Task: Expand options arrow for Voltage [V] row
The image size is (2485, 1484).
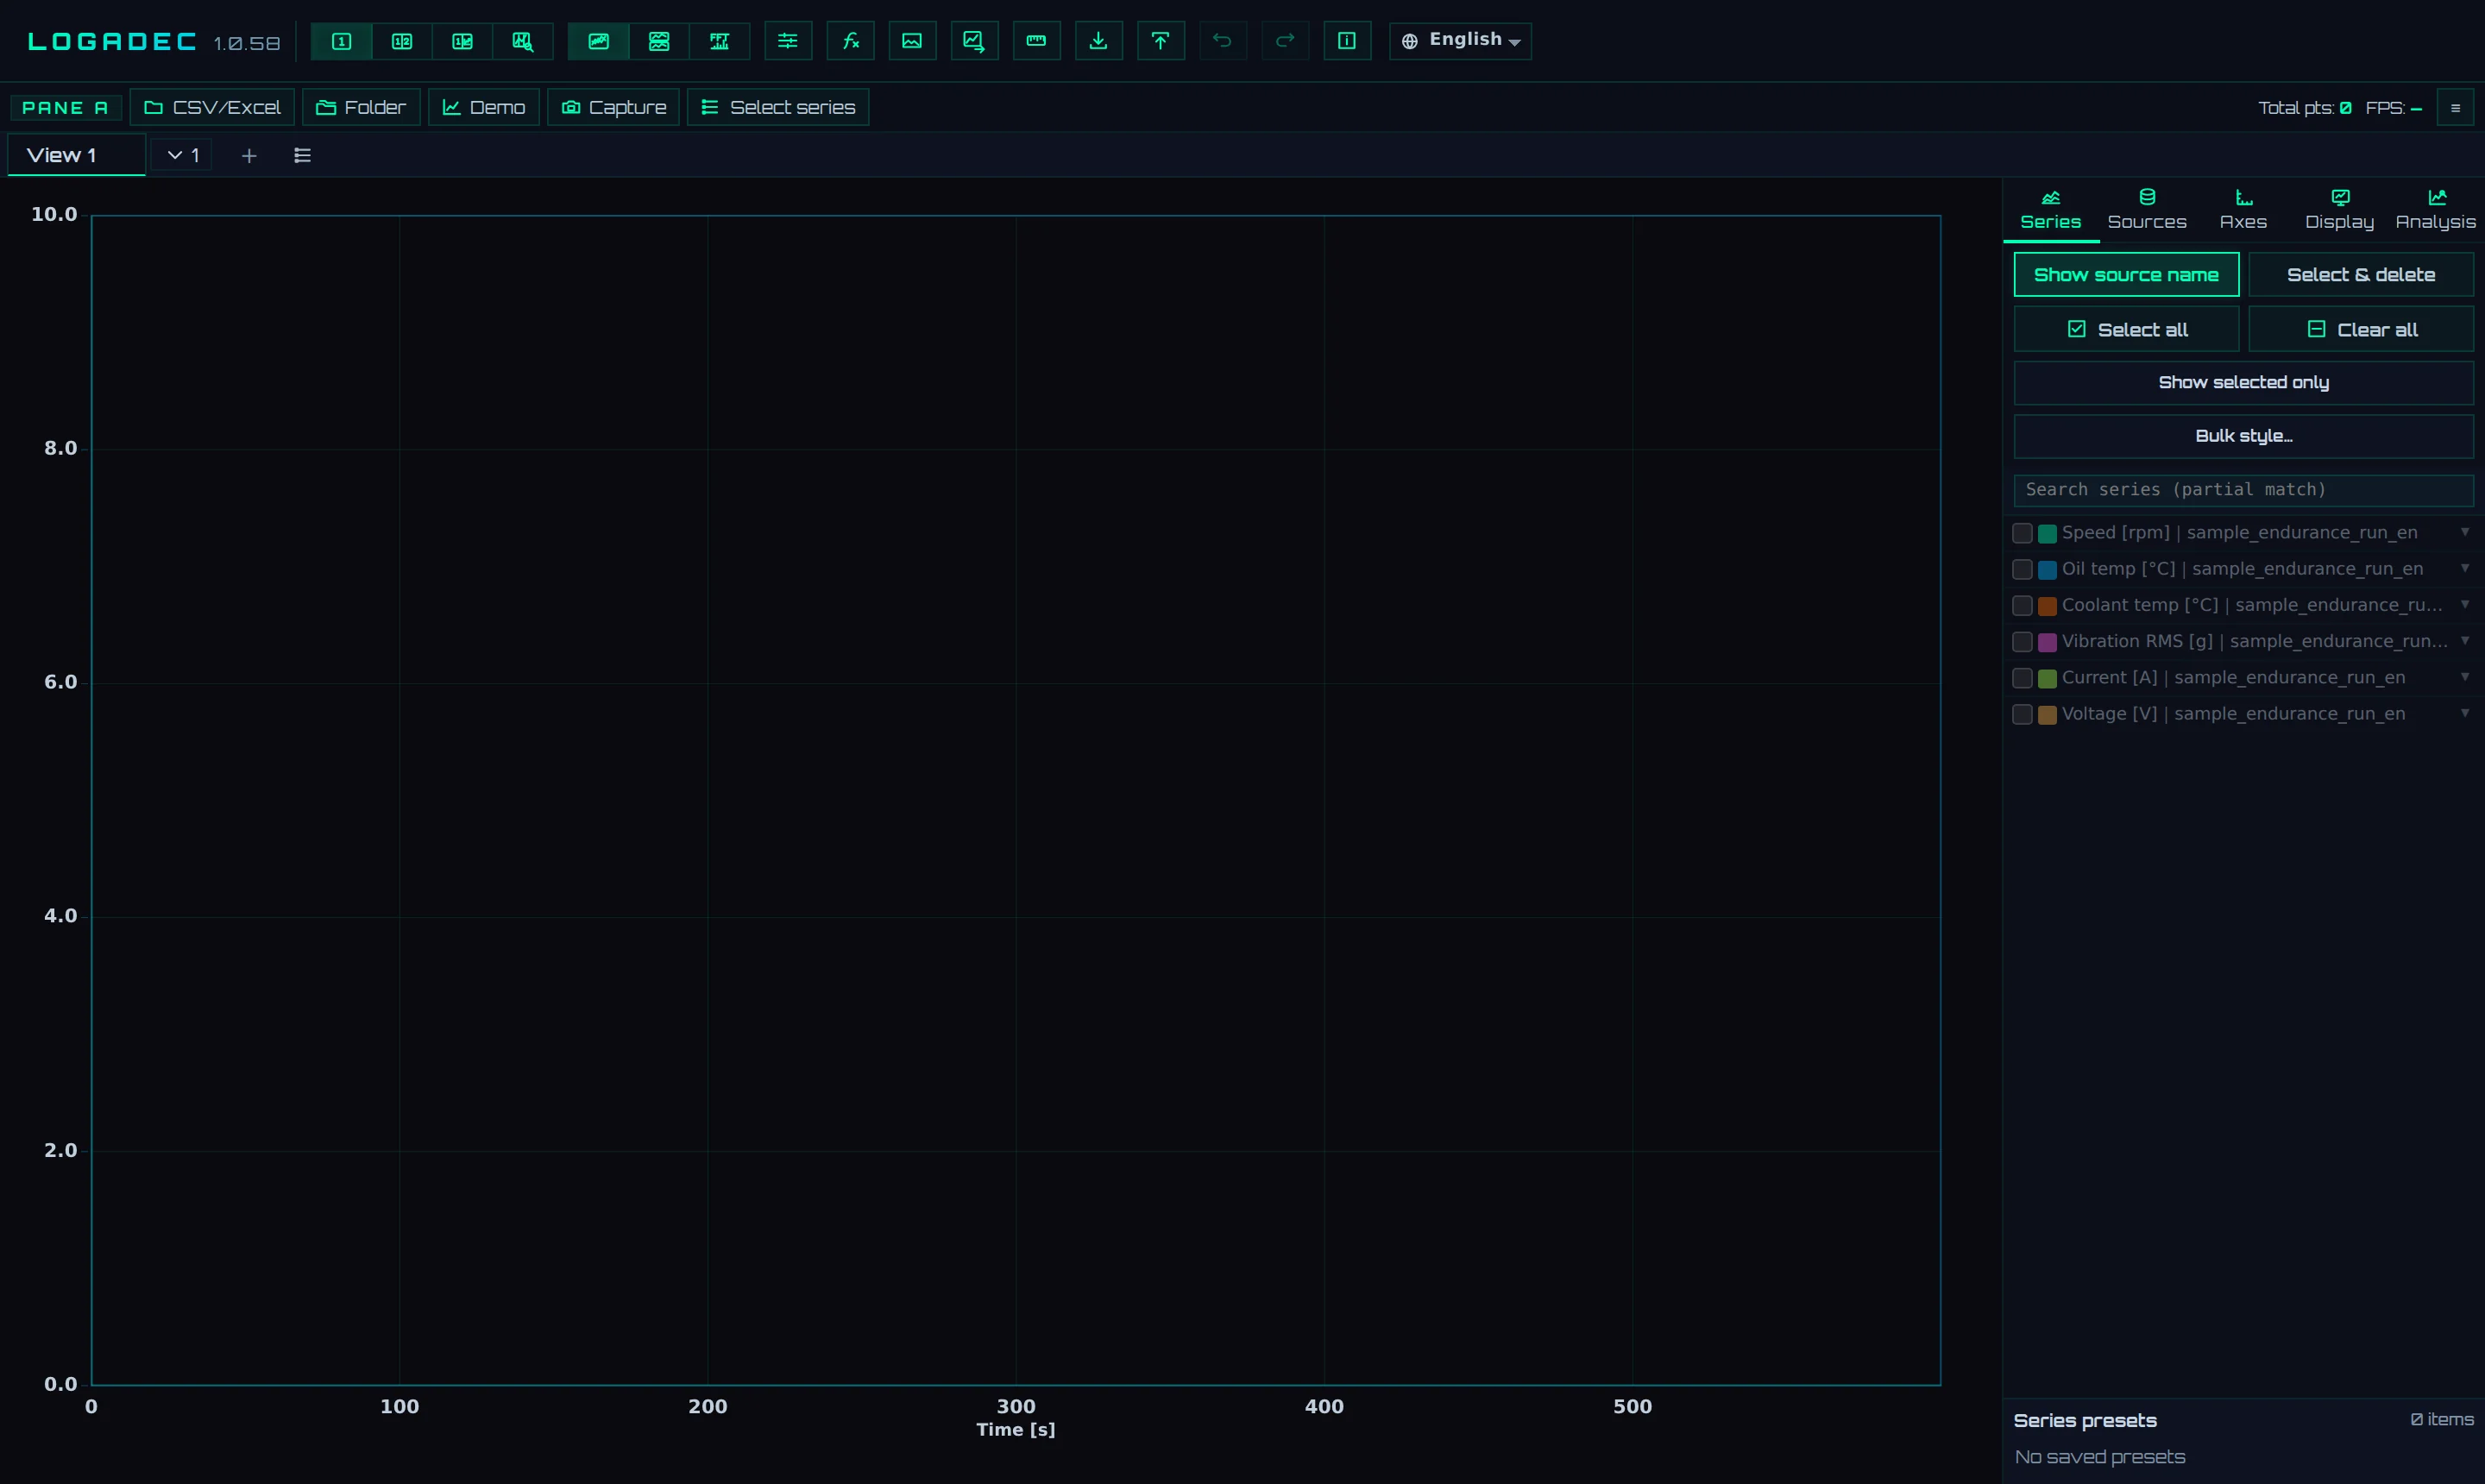Action: point(2465,713)
